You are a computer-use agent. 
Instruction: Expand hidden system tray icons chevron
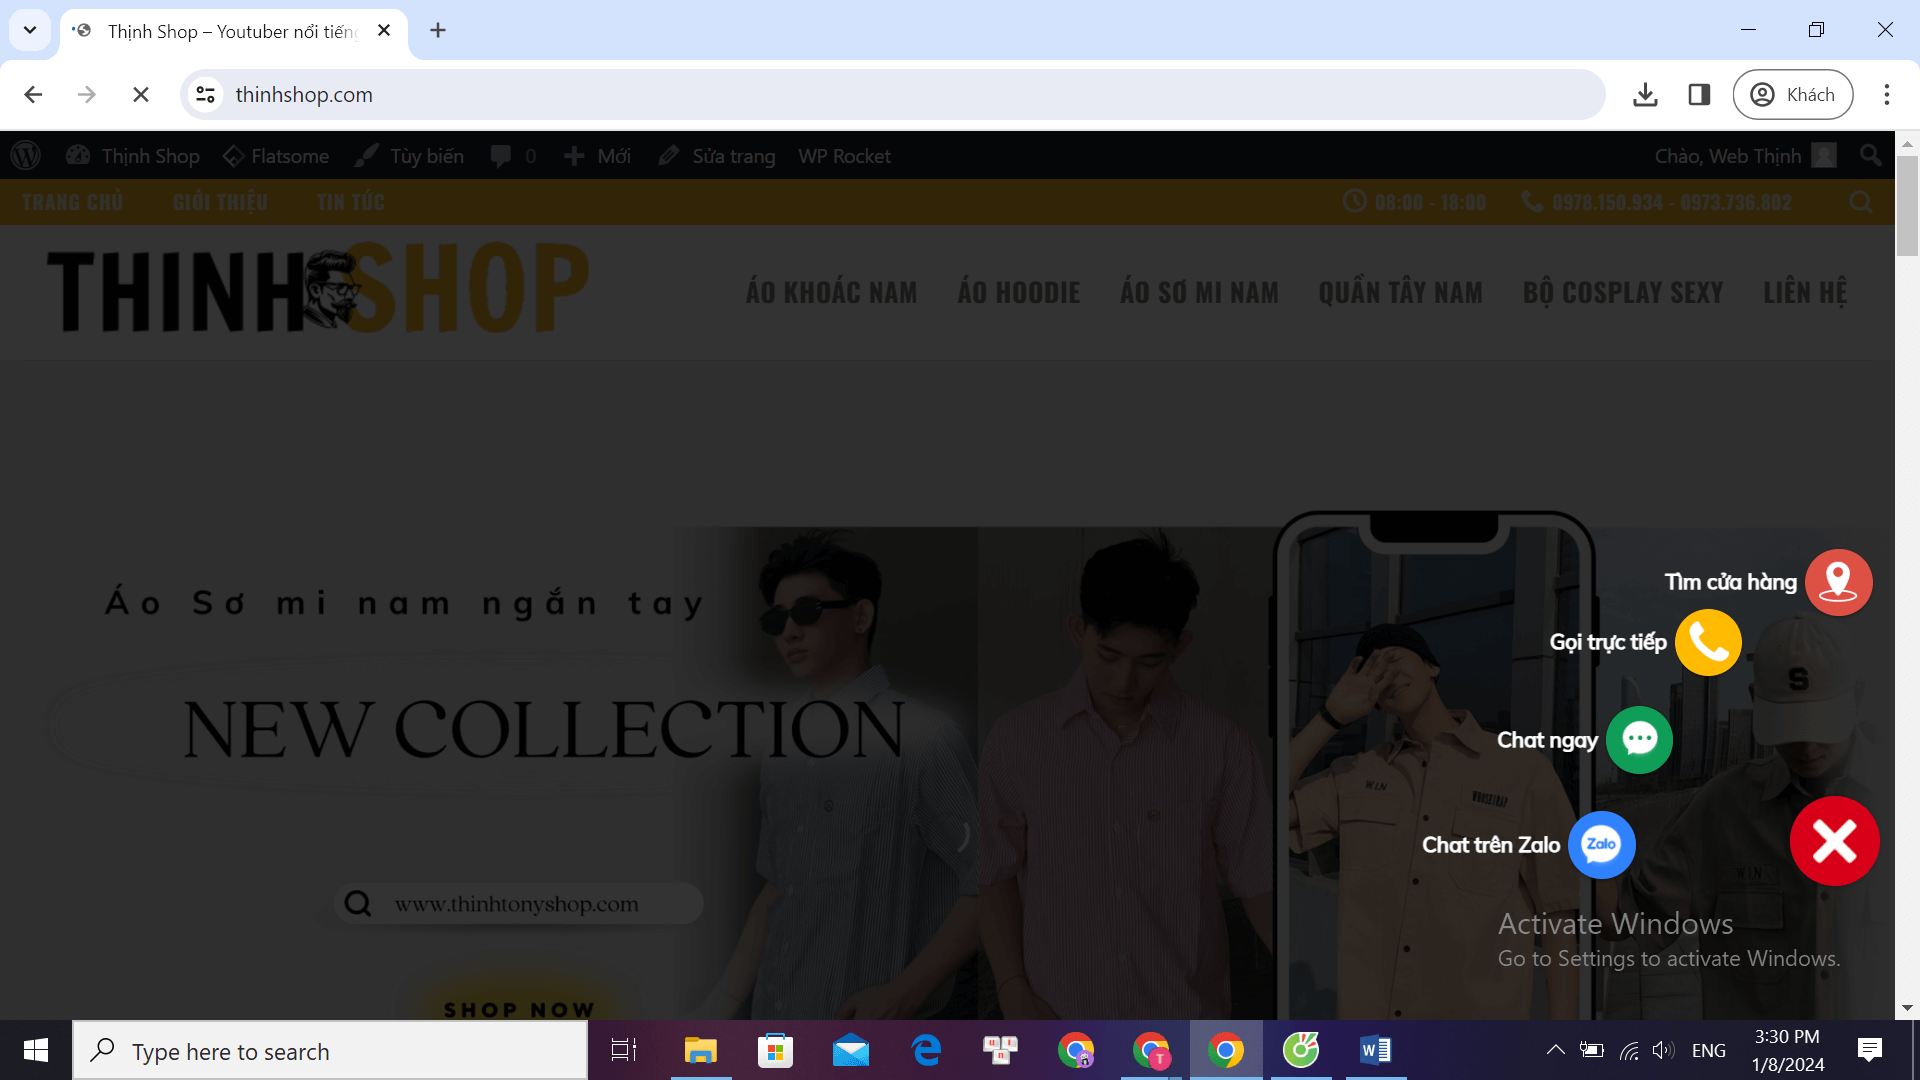pyautogui.click(x=1555, y=1050)
